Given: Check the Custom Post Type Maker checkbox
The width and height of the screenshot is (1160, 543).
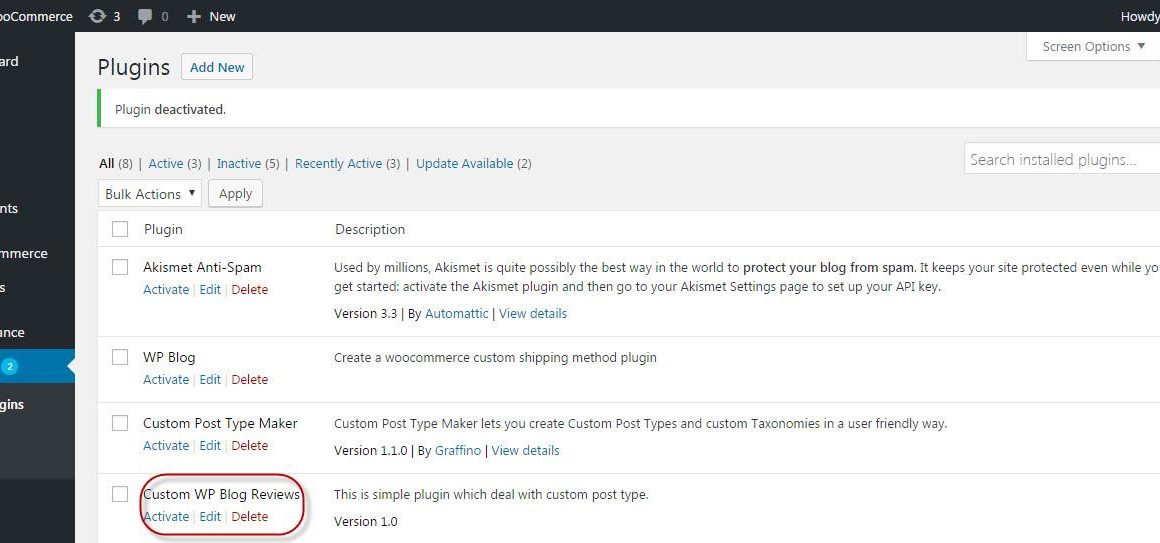Looking at the screenshot, I should pos(120,423).
